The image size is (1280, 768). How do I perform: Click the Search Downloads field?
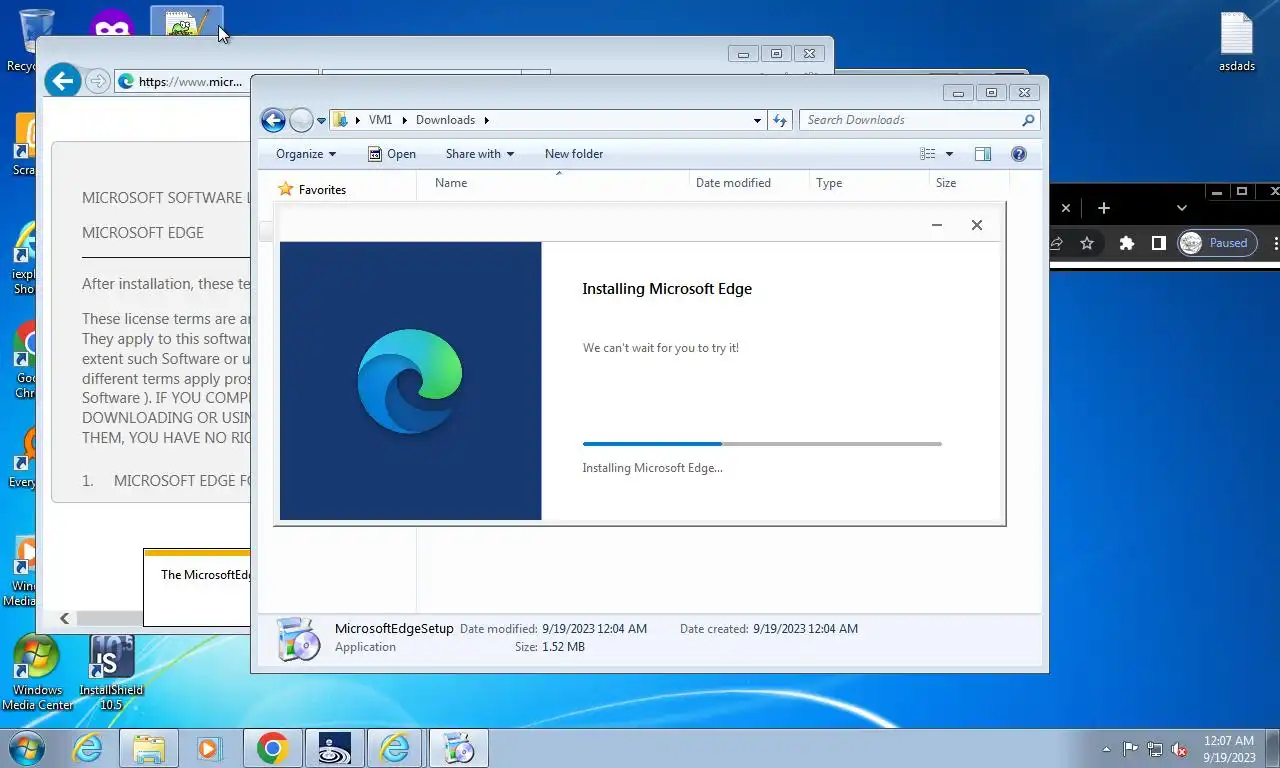(919, 120)
